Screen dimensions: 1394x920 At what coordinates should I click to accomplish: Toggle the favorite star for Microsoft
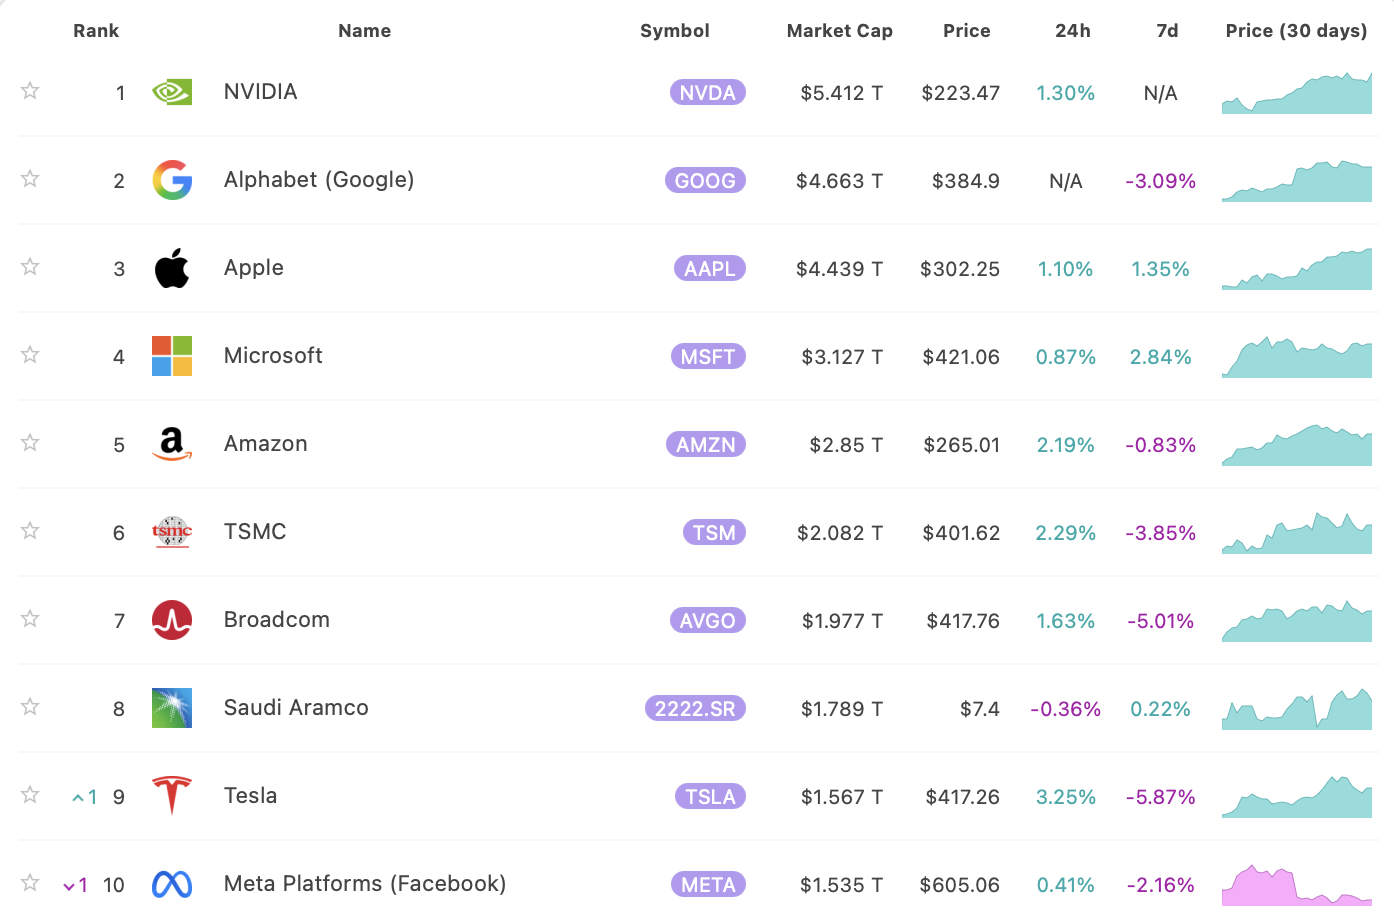[30, 355]
